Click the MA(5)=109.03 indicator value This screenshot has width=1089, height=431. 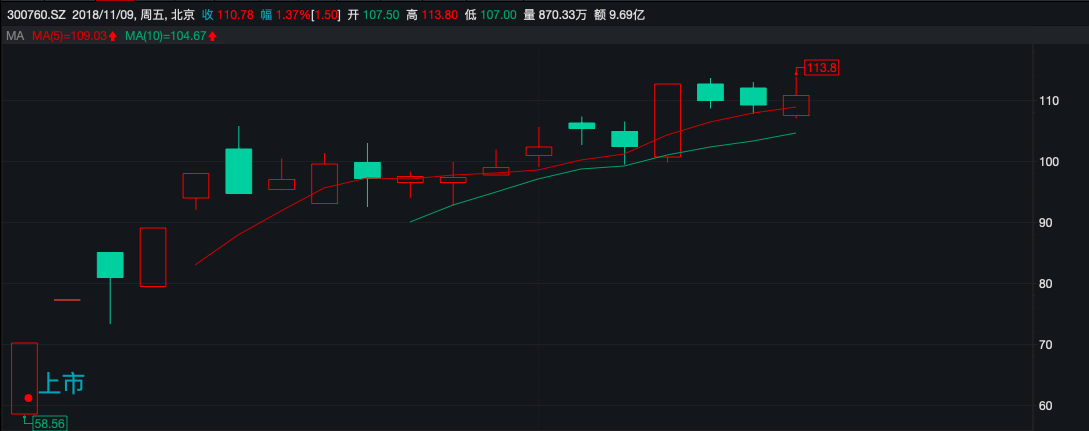69,36
